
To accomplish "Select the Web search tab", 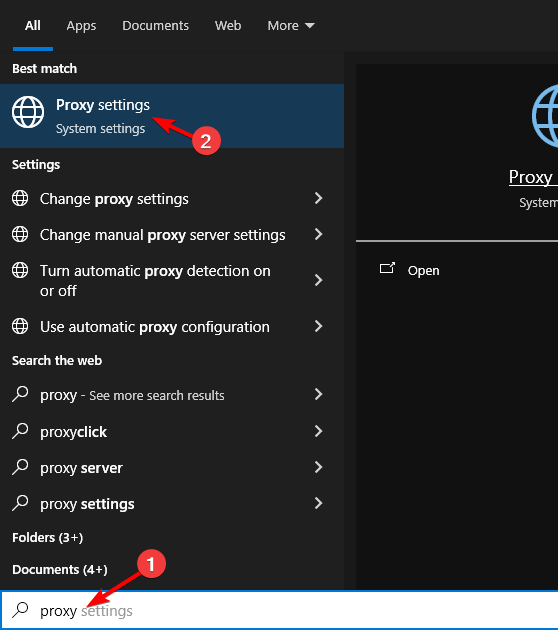I will tap(228, 26).
